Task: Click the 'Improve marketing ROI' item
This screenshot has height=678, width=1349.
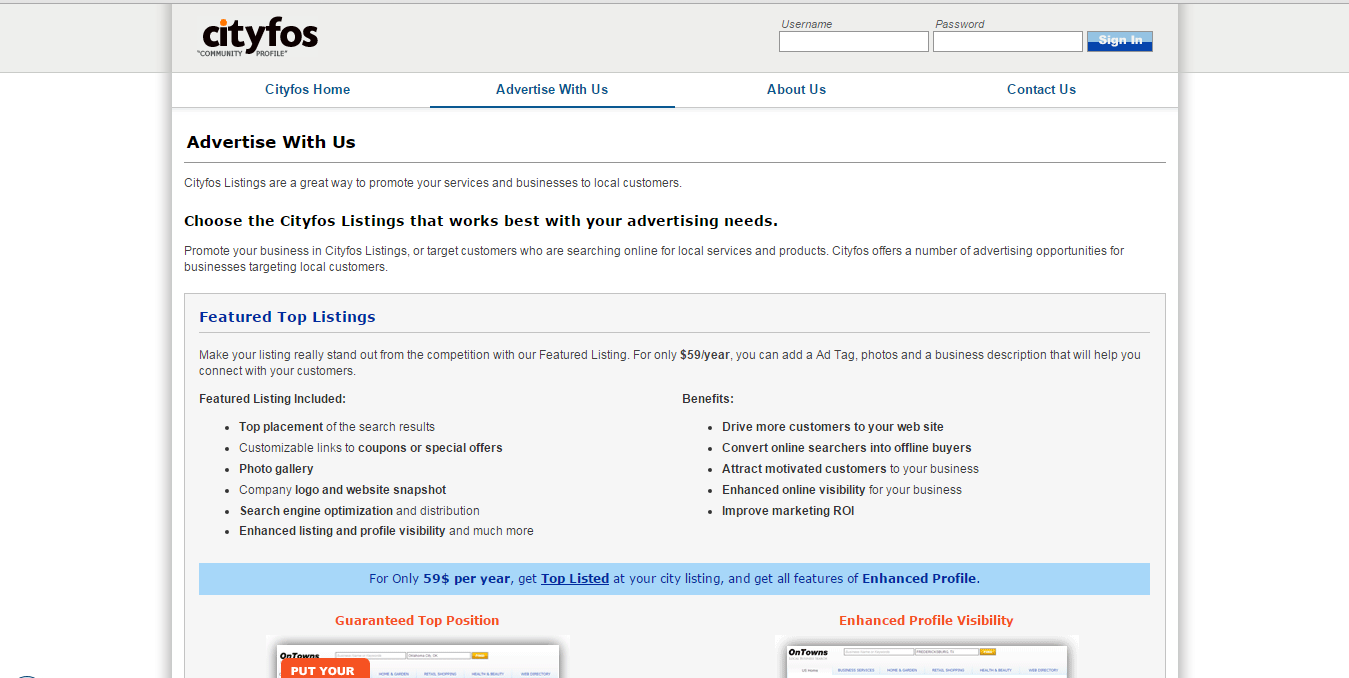Action: point(788,511)
